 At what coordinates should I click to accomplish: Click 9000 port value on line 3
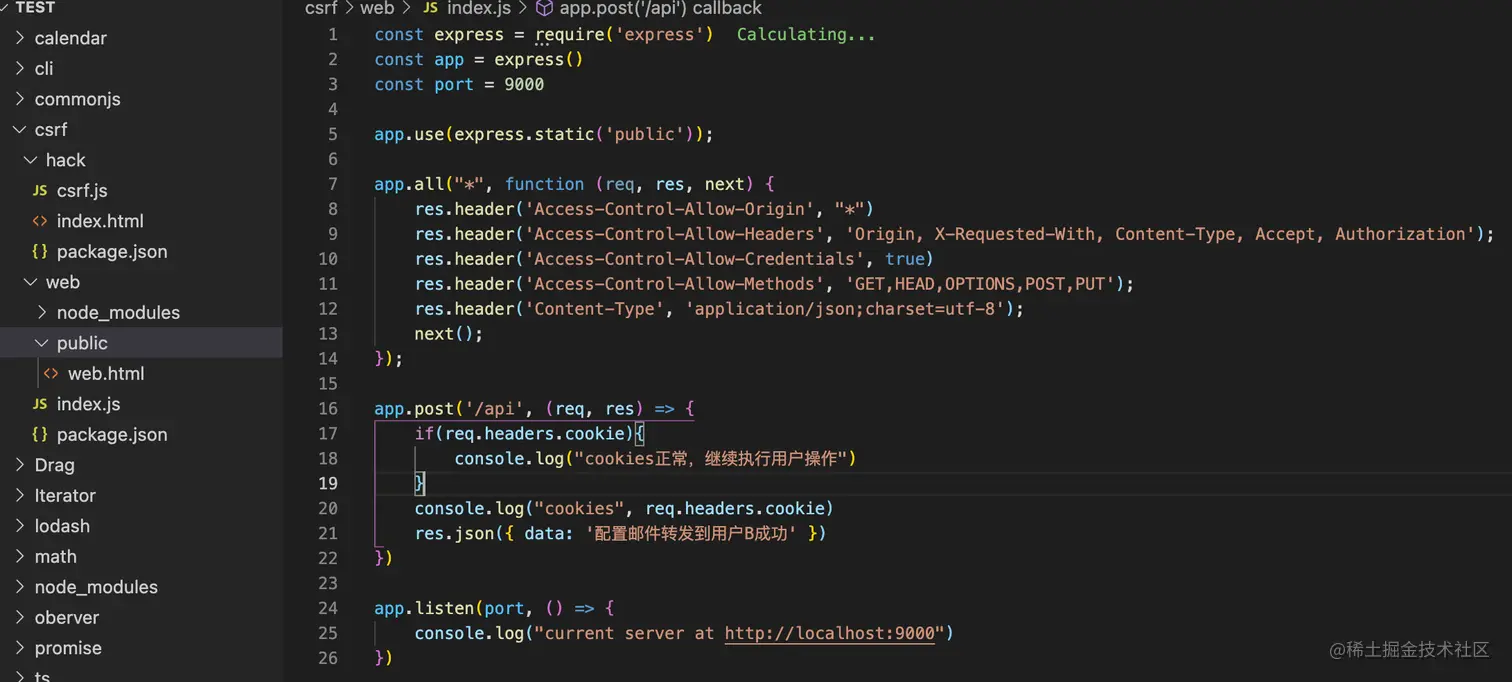click(x=524, y=84)
